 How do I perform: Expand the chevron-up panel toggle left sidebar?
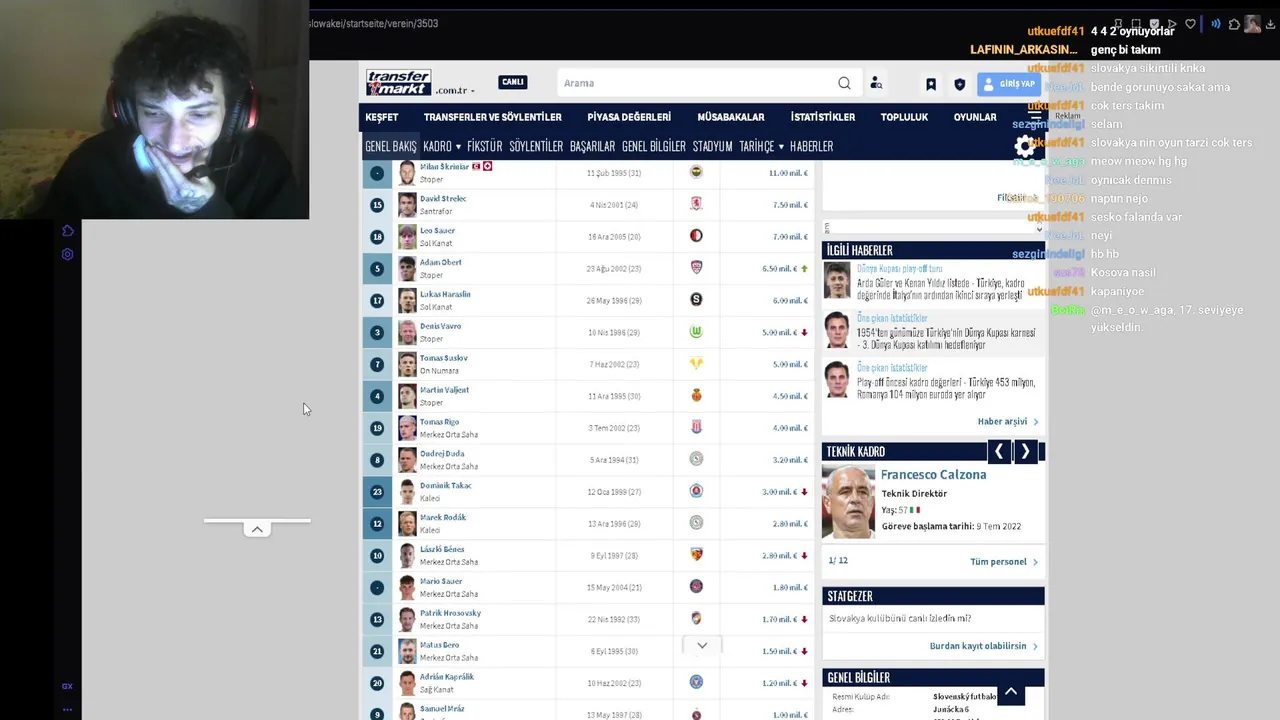point(257,529)
